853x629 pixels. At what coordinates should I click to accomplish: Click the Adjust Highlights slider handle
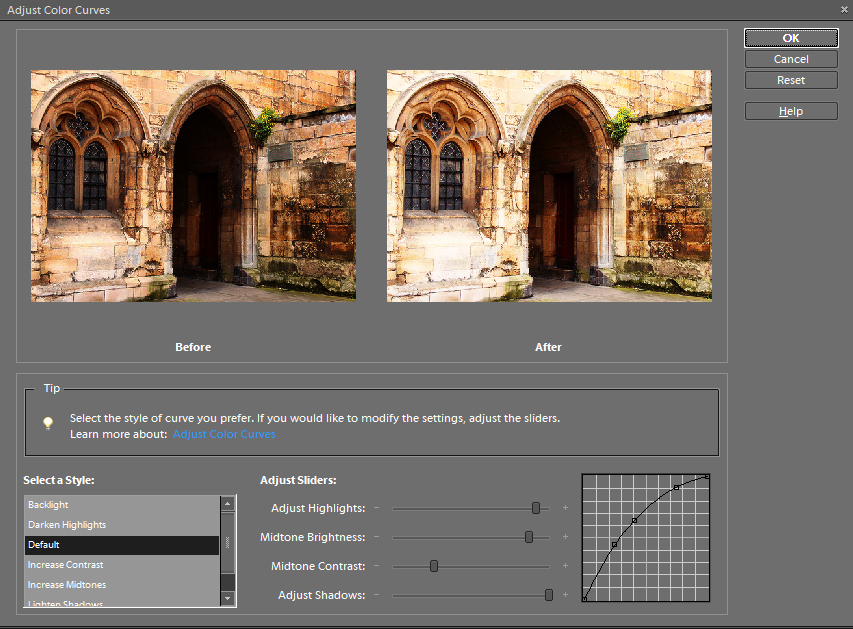point(536,508)
